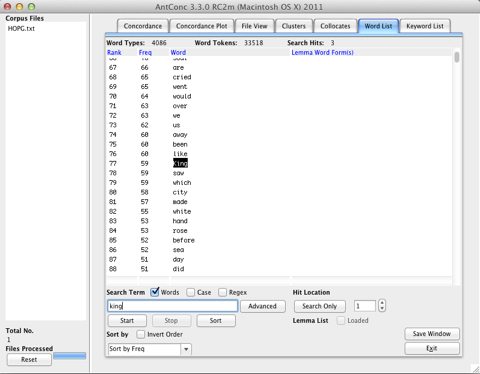
Task: Click the Save Window button
Action: pyautogui.click(x=432, y=334)
